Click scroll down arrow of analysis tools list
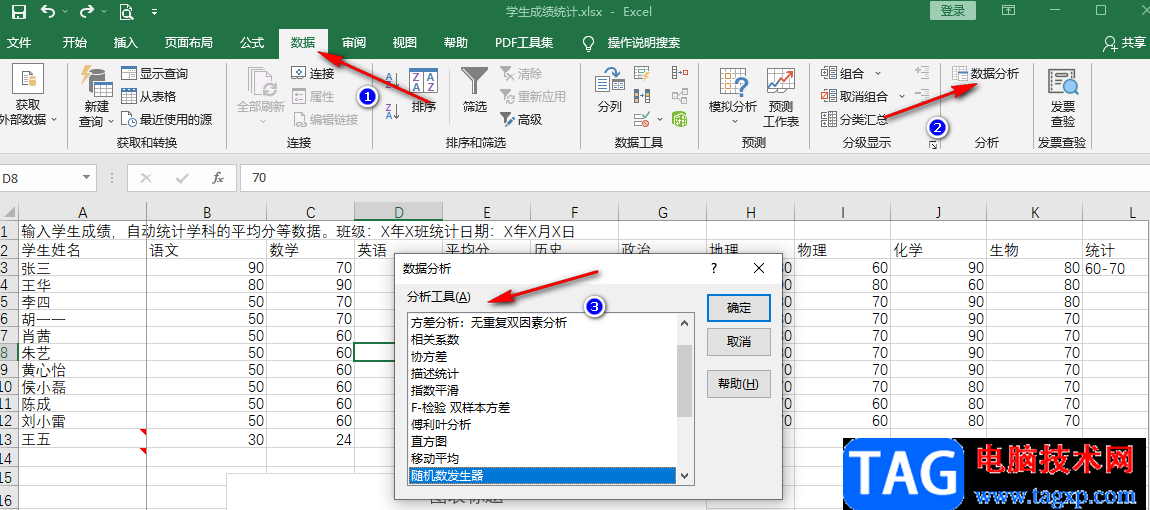Image resolution: width=1150 pixels, height=510 pixels. tap(685, 476)
